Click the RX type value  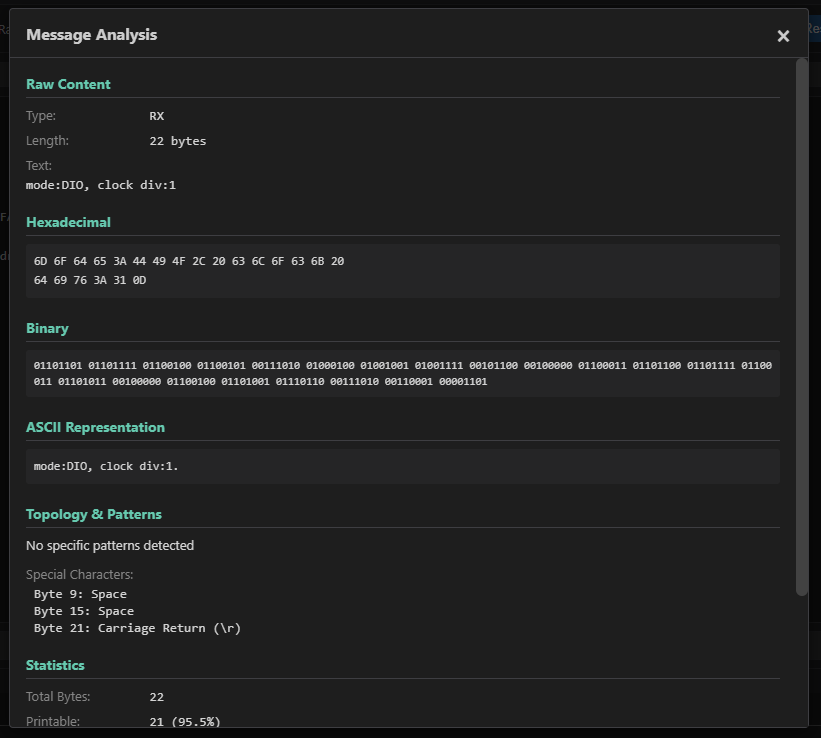click(157, 116)
